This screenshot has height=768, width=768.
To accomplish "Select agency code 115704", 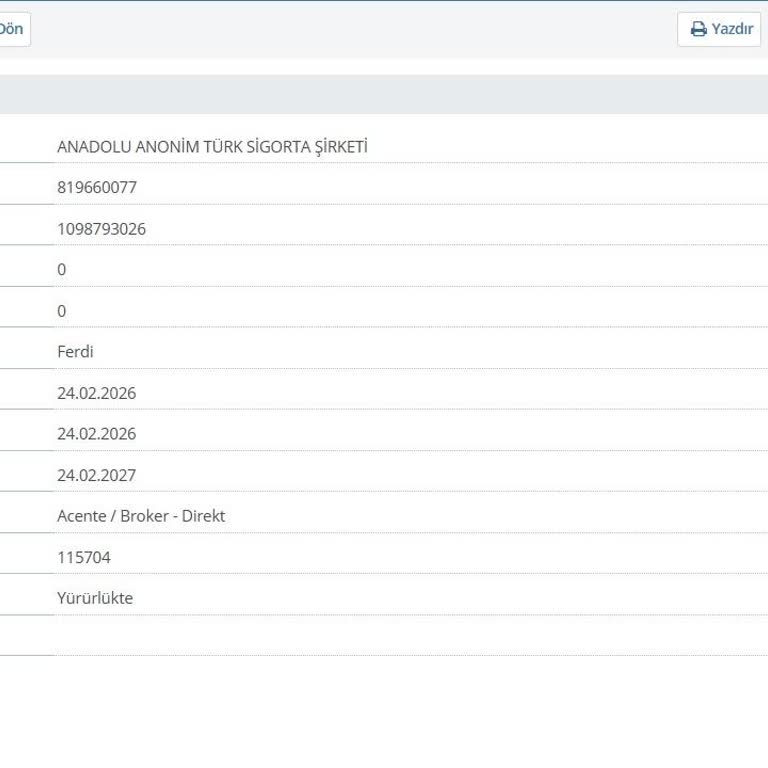I will [x=84, y=557].
